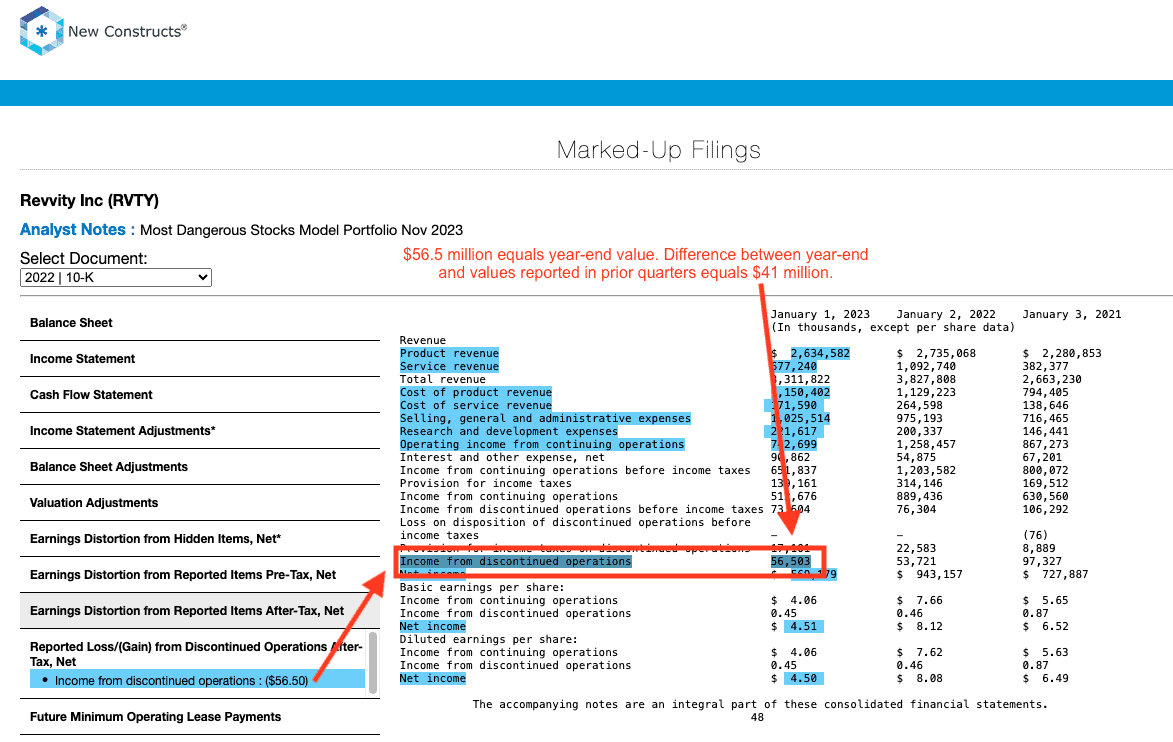This screenshot has width=1173, height=742.
Task: Click the Marked-Up Filings page title
Action: [x=658, y=150]
